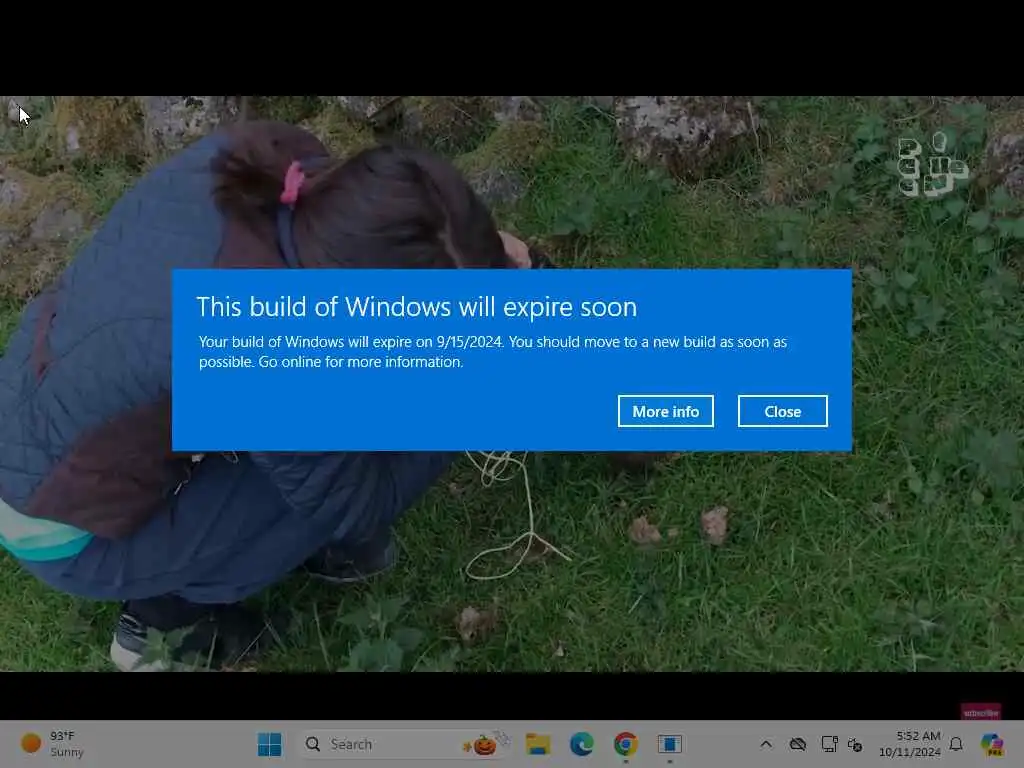Open File Explorer from the taskbar
This screenshot has width=1024, height=768.
(537, 744)
